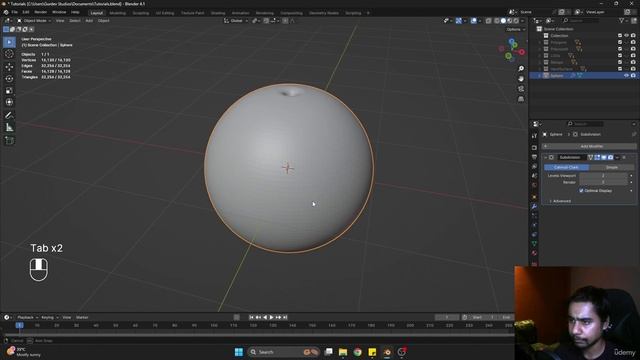Collapse the Subdivision modifier panel
The image size is (640, 360).
coord(545,157)
